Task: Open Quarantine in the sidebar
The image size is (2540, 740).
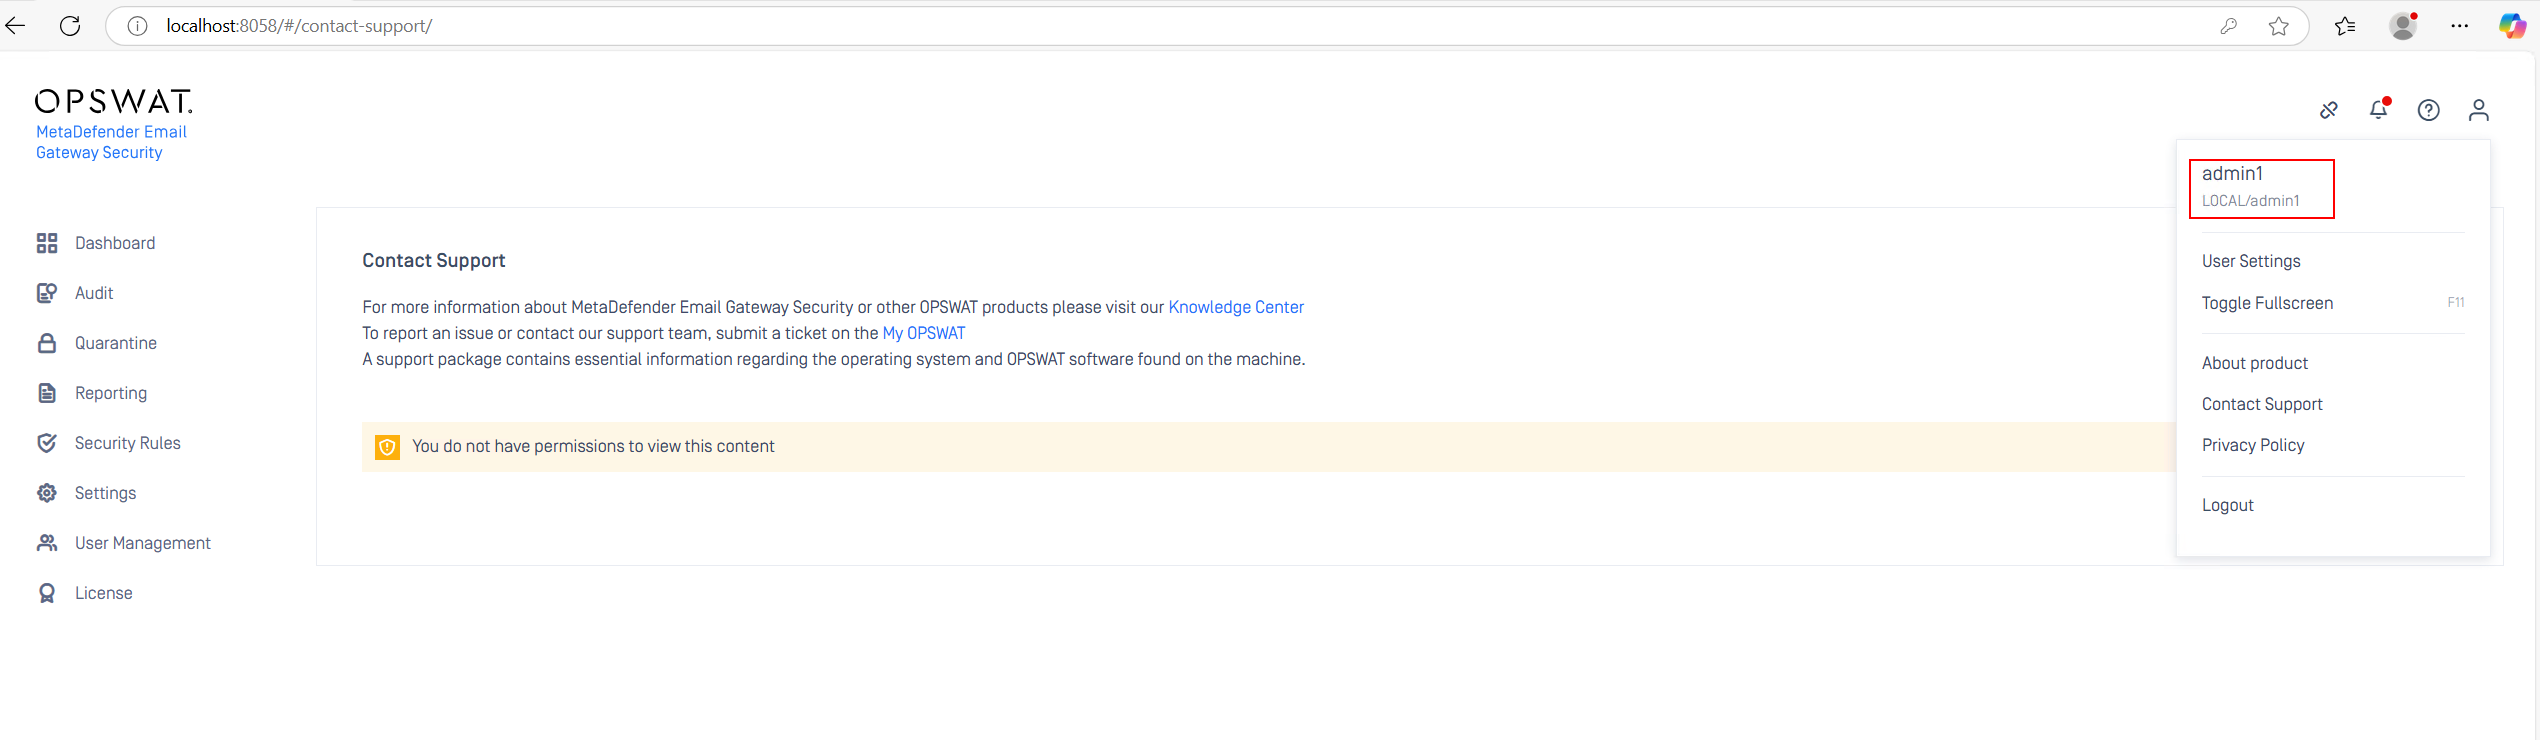Action: [x=116, y=343]
